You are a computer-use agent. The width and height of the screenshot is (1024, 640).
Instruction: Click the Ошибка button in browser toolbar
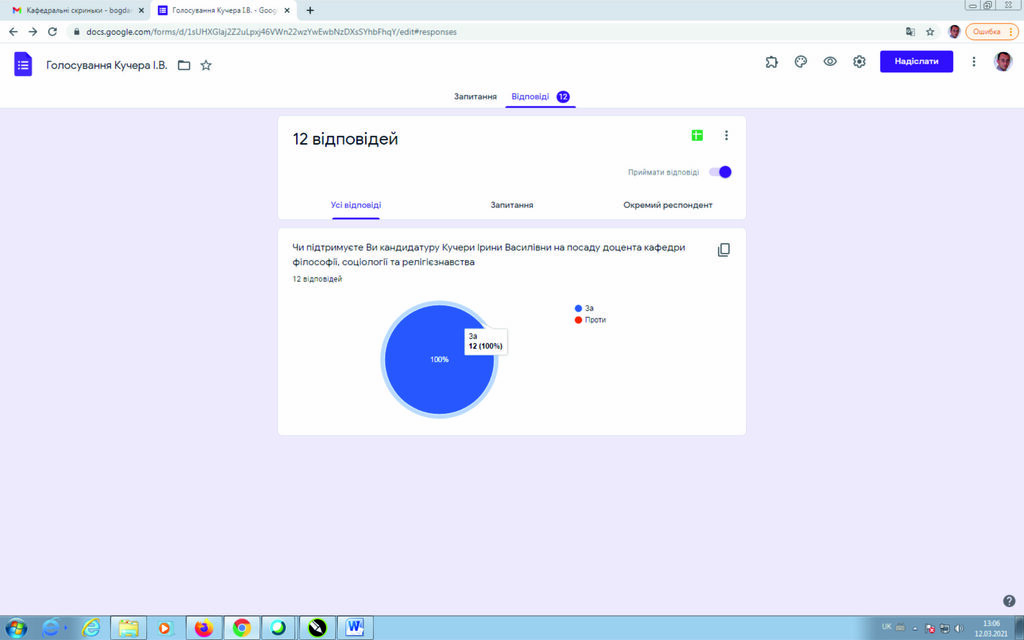(x=991, y=31)
